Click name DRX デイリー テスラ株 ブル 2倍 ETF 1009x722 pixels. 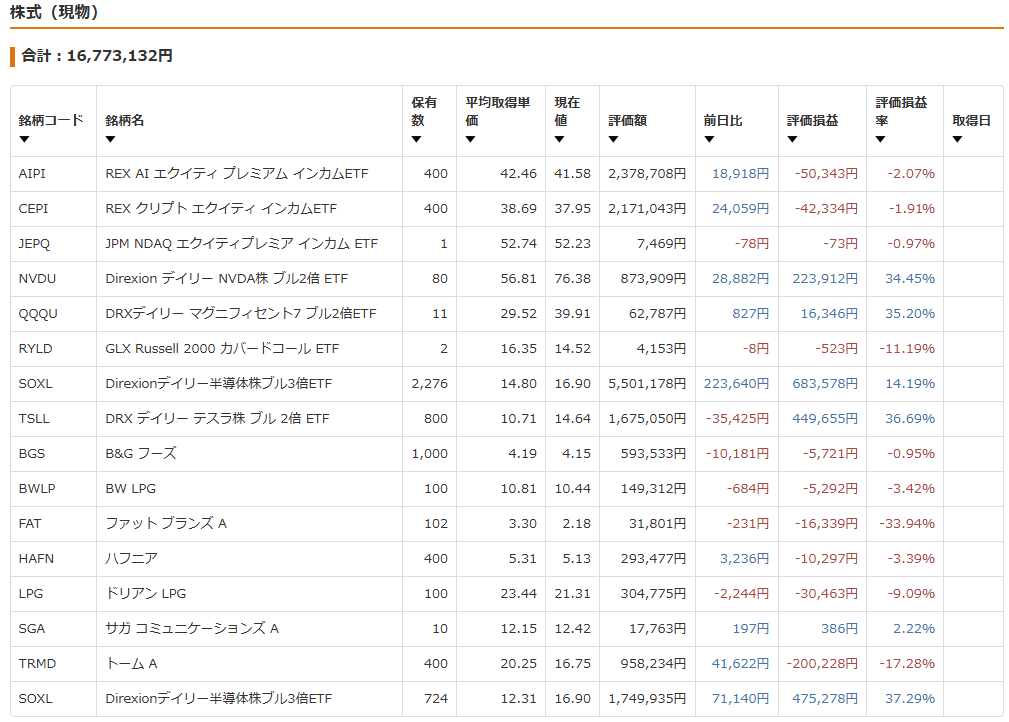(217, 418)
